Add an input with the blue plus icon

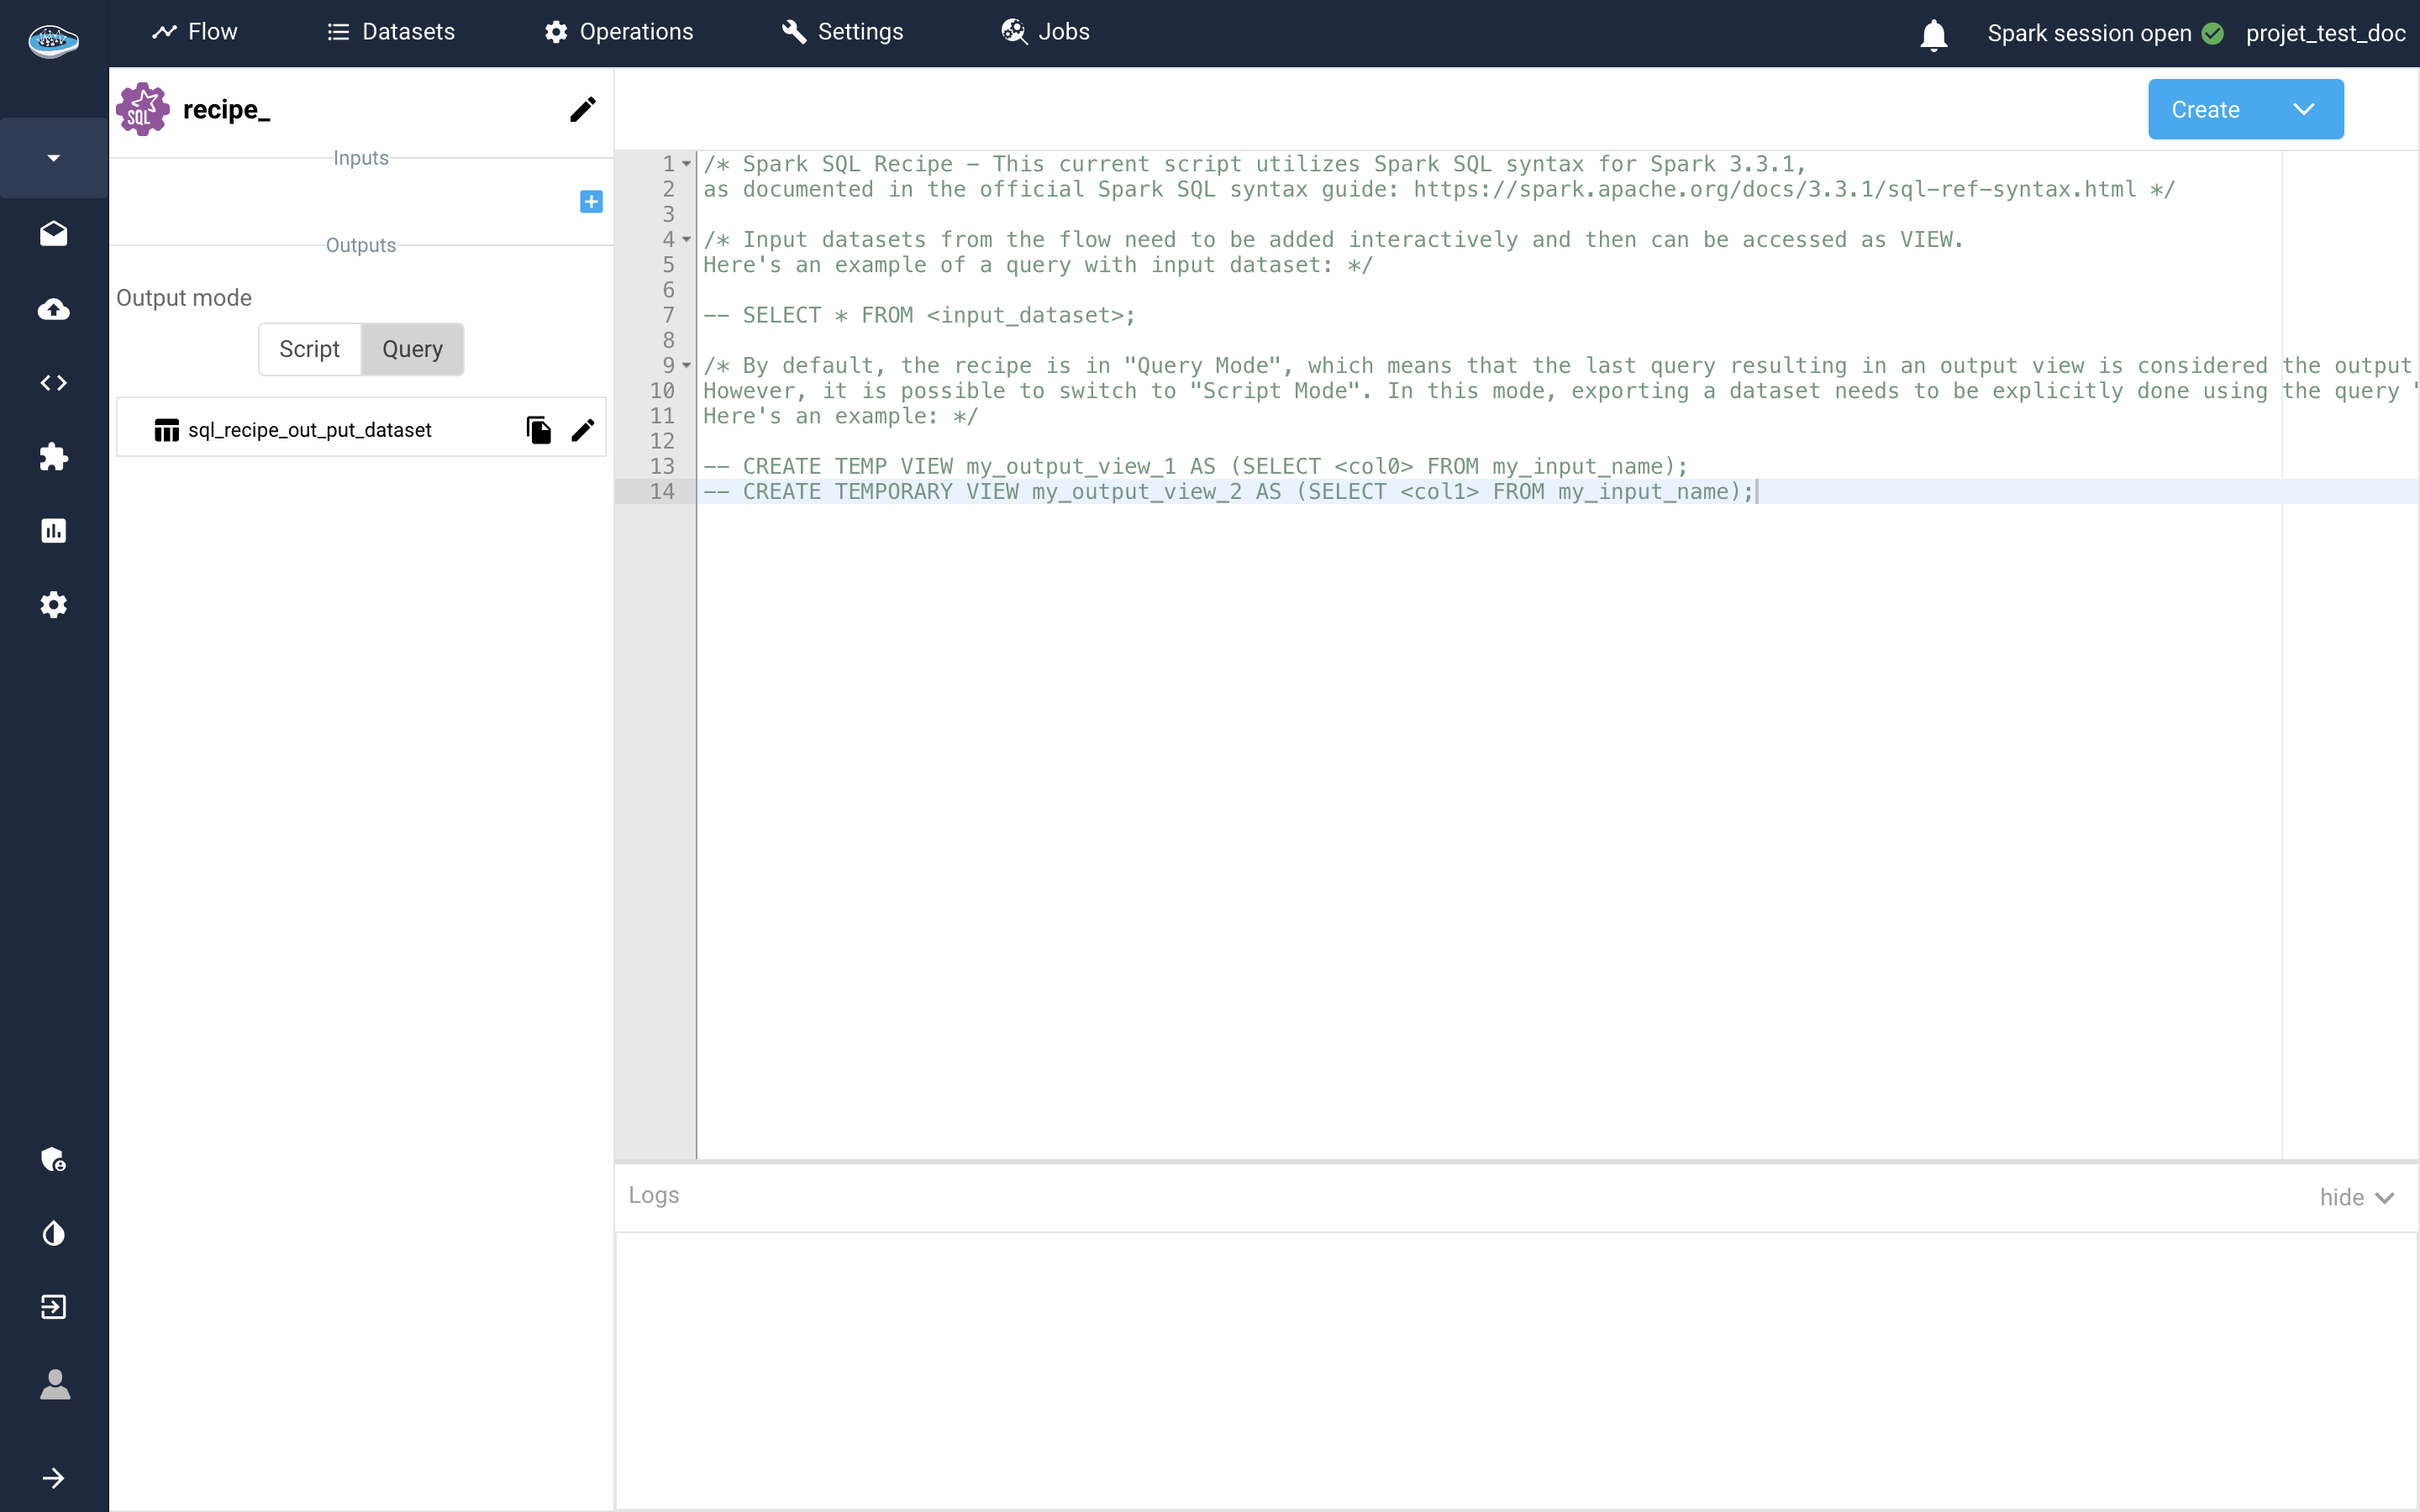[591, 202]
